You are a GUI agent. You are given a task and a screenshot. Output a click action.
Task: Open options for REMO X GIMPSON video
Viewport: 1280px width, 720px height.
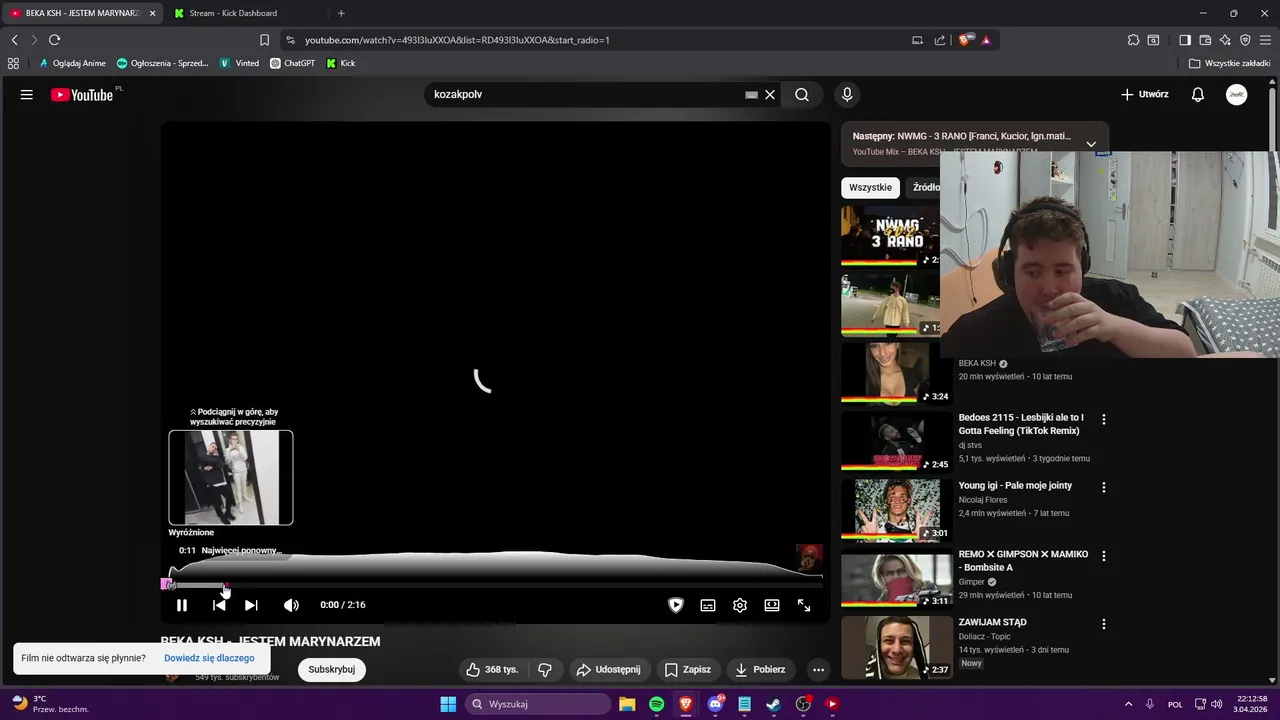1104,556
